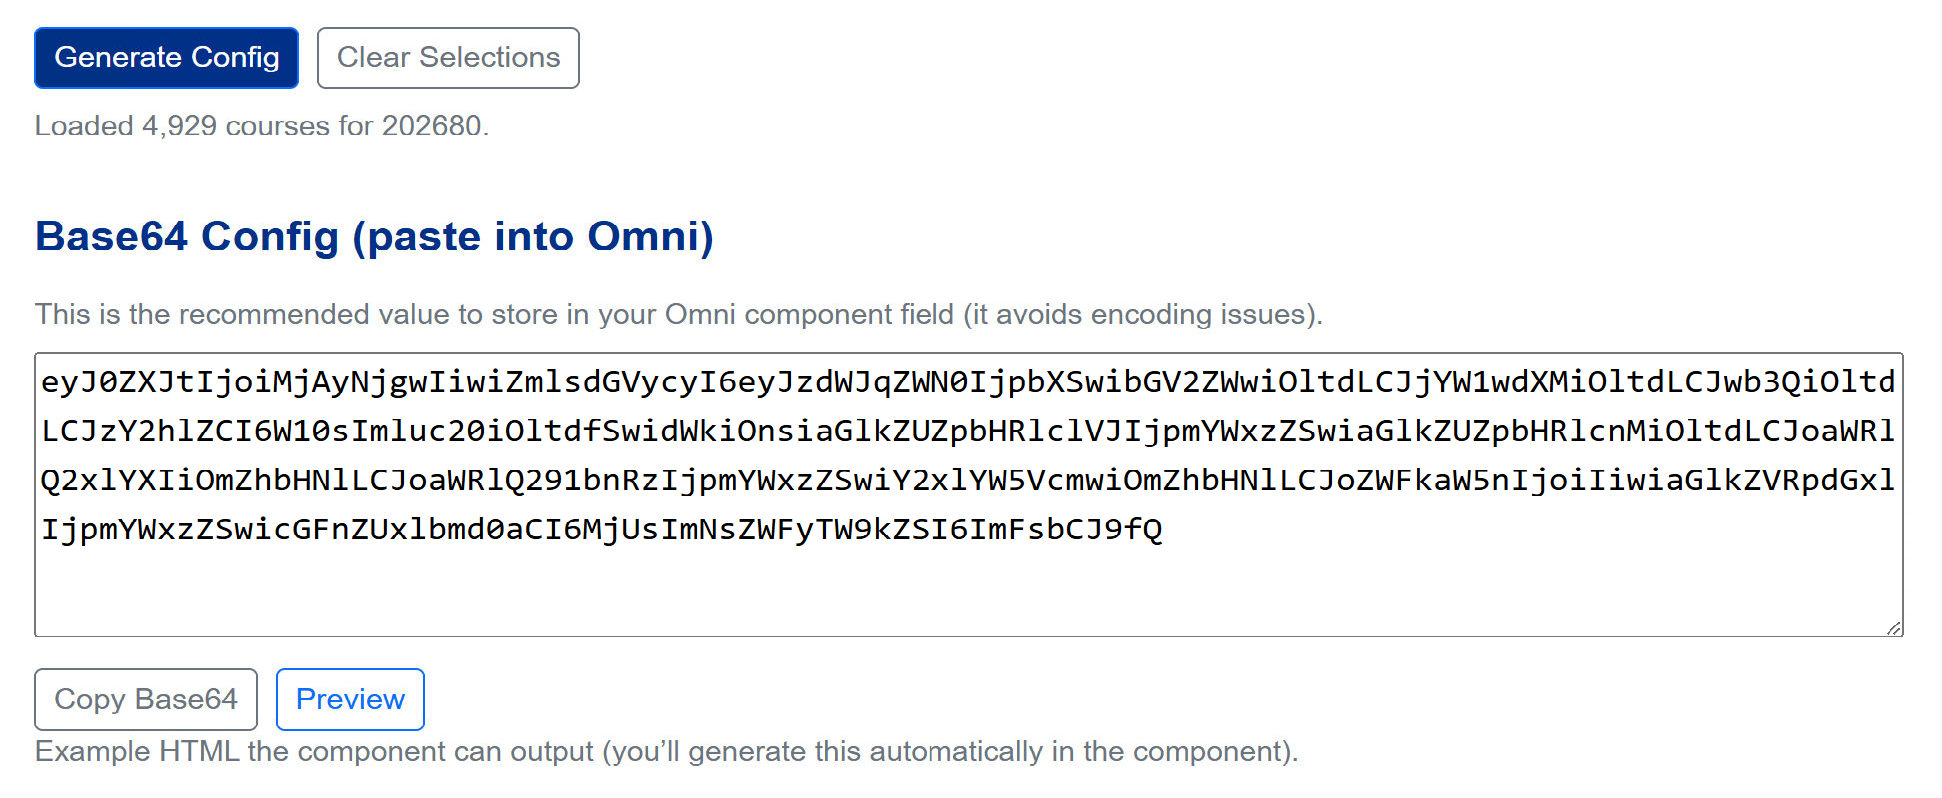
Task: Click the "Loaded 4,929 courses" status message
Action: 261,126
